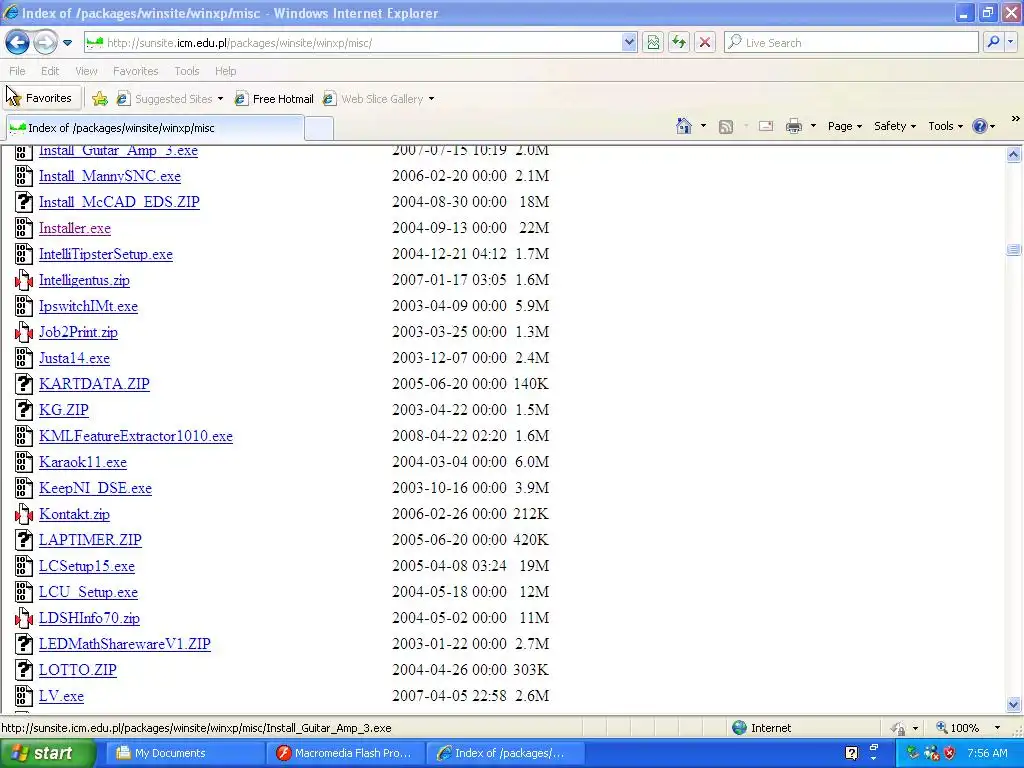Screen dimensions: 1024x768
Task: Click the Stop loading icon
Action: (x=705, y=43)
